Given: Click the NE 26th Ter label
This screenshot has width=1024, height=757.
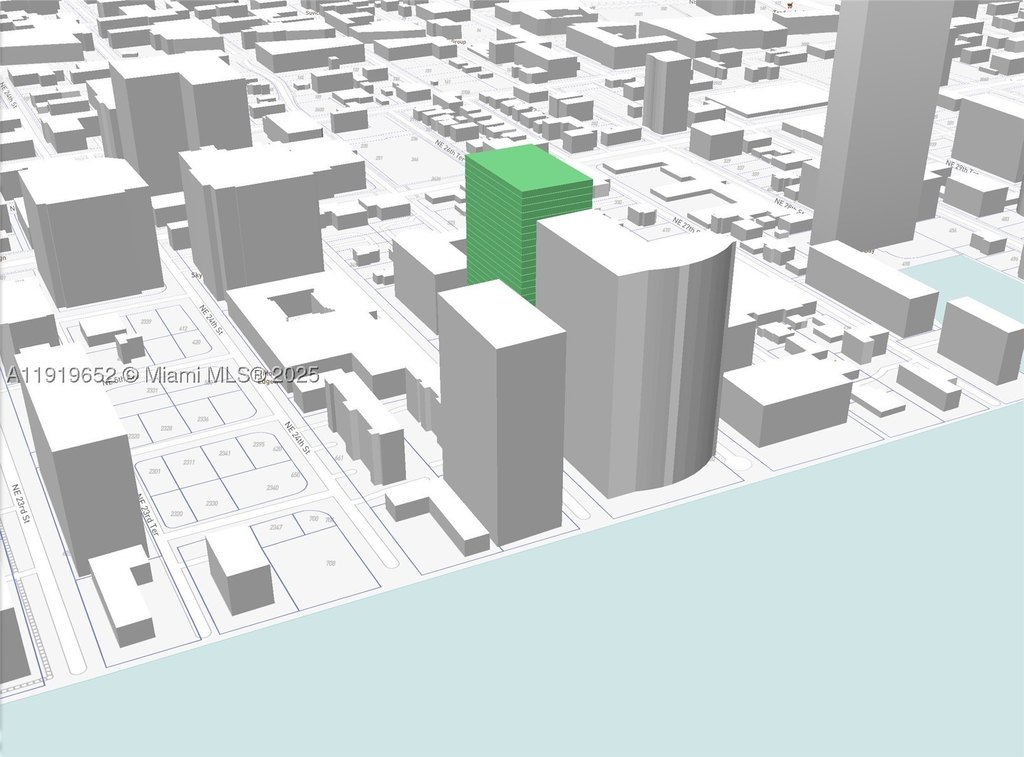Looking at the screenshot, I should tap(451, 148).
